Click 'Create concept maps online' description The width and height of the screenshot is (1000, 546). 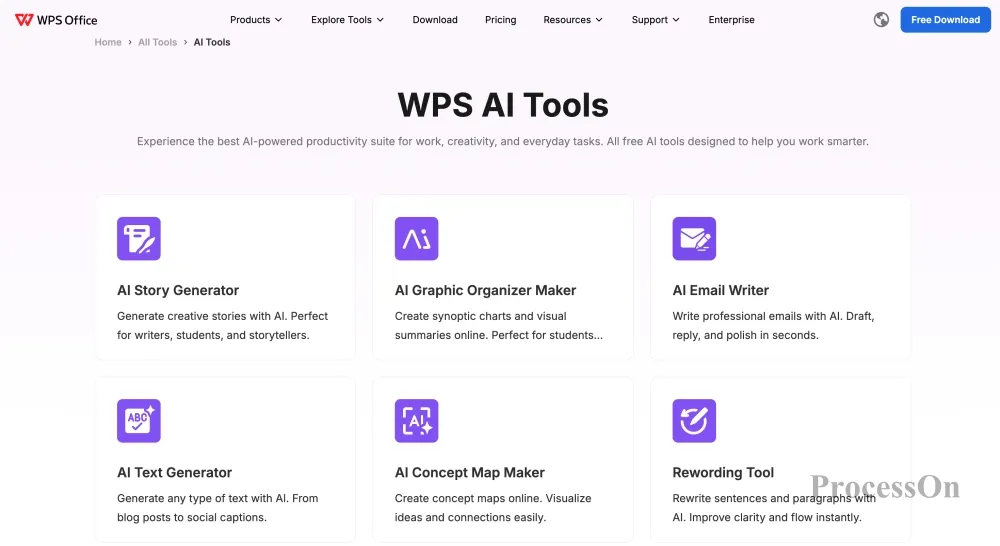492,508
